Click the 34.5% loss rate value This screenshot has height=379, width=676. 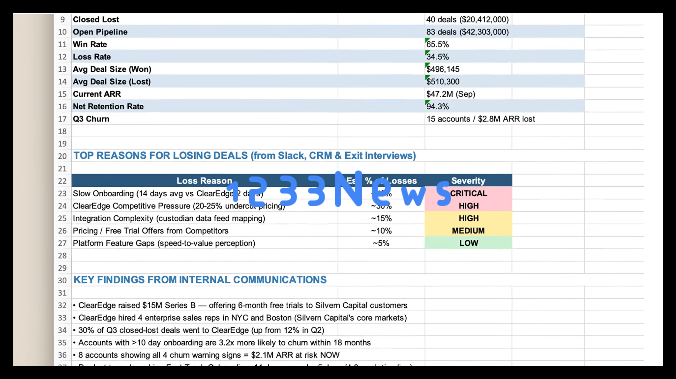click(468, 57)
